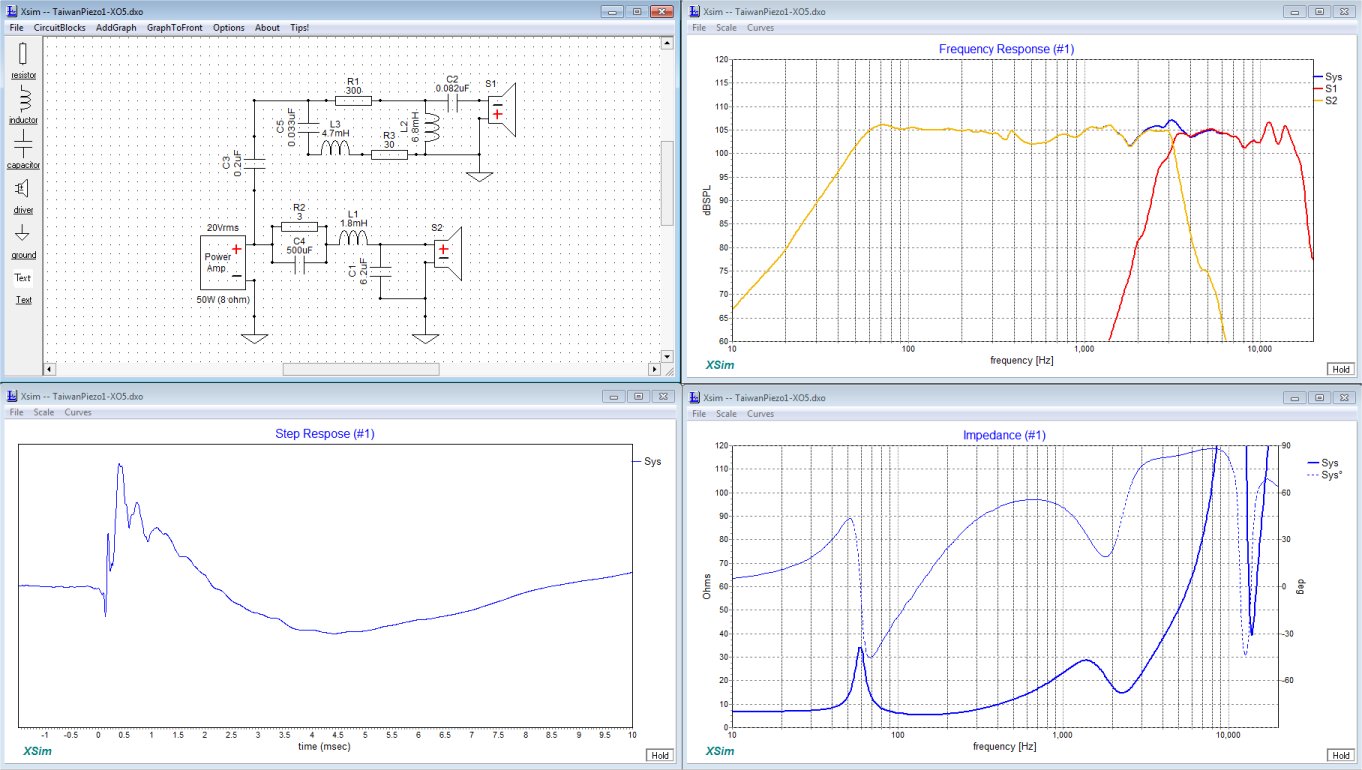Screen dimensions: 1362x770
Task: Select the inductor component tool
Action: [x=22, y=104]
